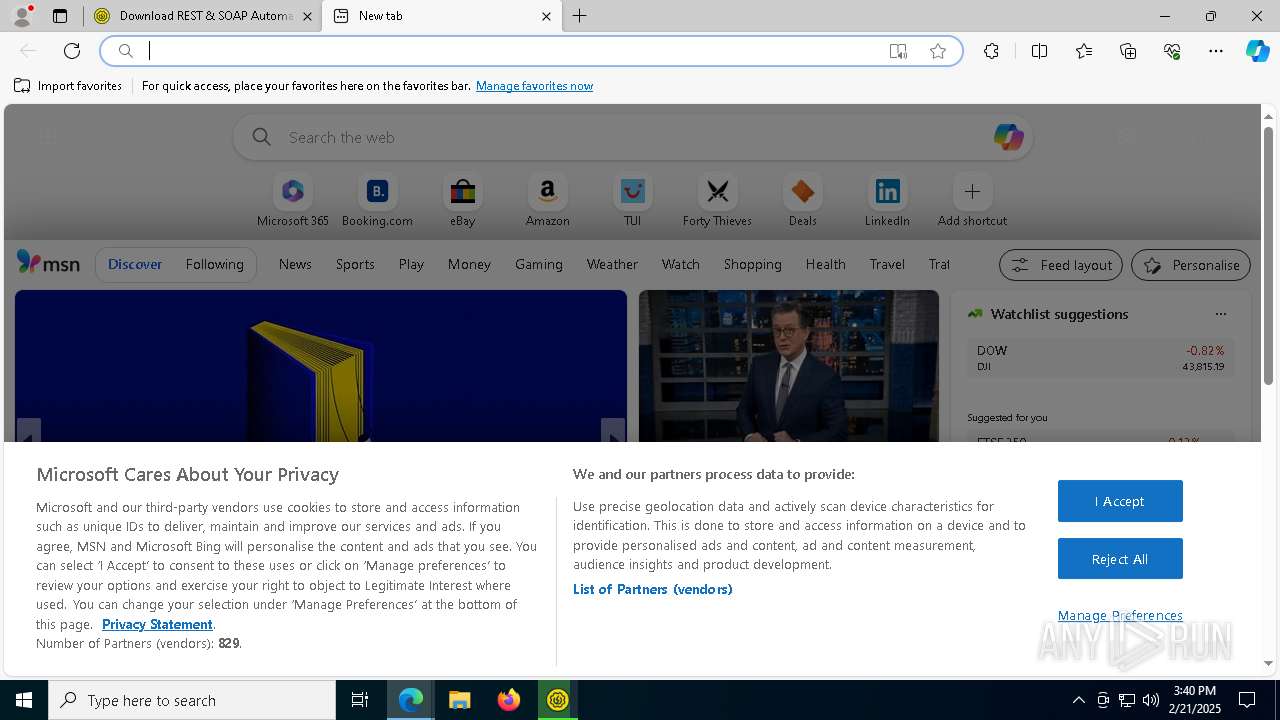Open the Travel section
This screenshot has width=1280, height=720.
(x=887, y=264)
